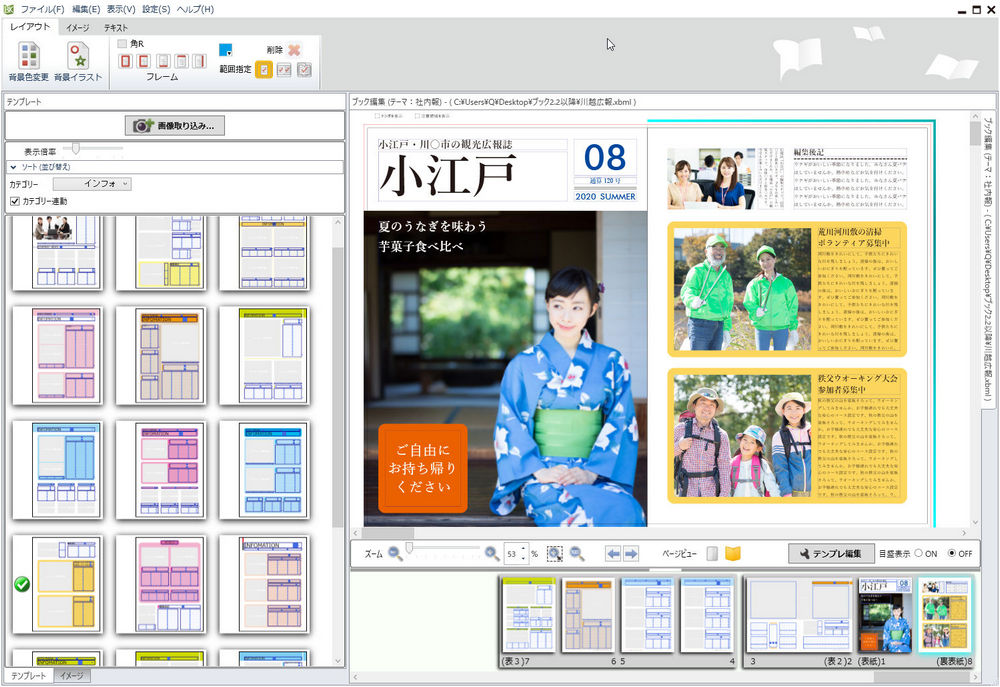Image resolution: width=1000 pixels, height=687 pixels.
Task: Select the 背景色変更 (background color) tool
Action: pos(27,57)
